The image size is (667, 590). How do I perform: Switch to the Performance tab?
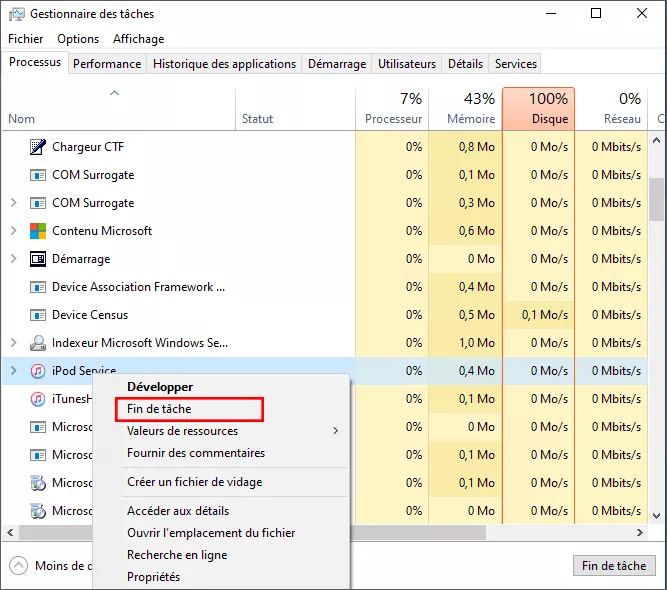pyautogui.click(x=107, y=64)
